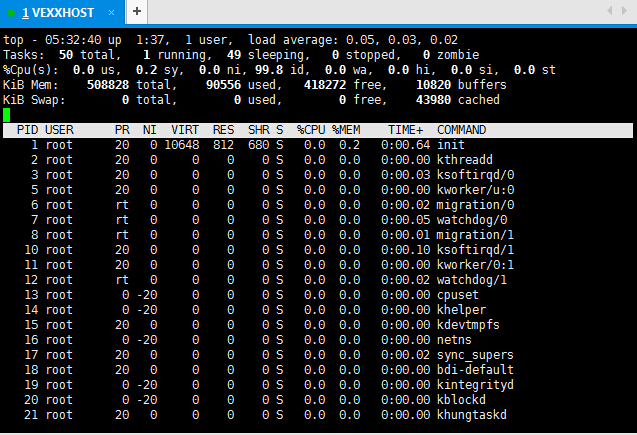Click the SHR column header
Viewport: 637px width, 435px height.
pyautogui.click(x=259, y=130)
